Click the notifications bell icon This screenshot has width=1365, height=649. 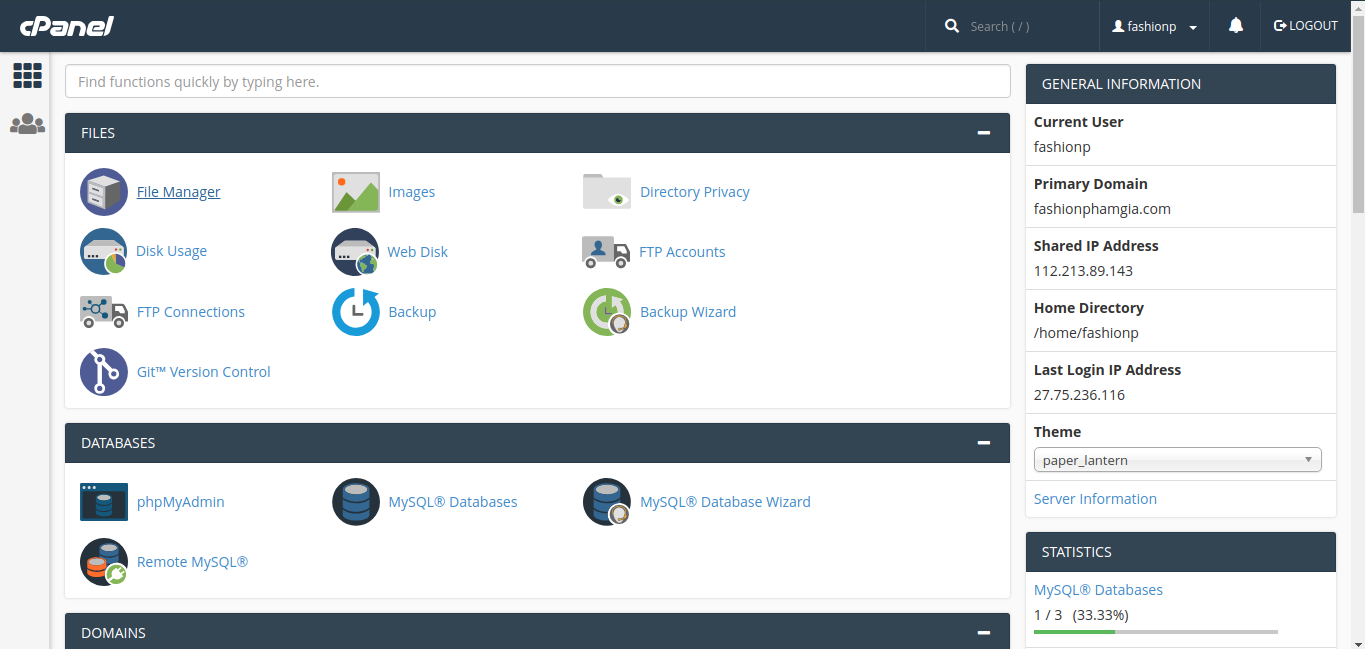coord(1236,26)
